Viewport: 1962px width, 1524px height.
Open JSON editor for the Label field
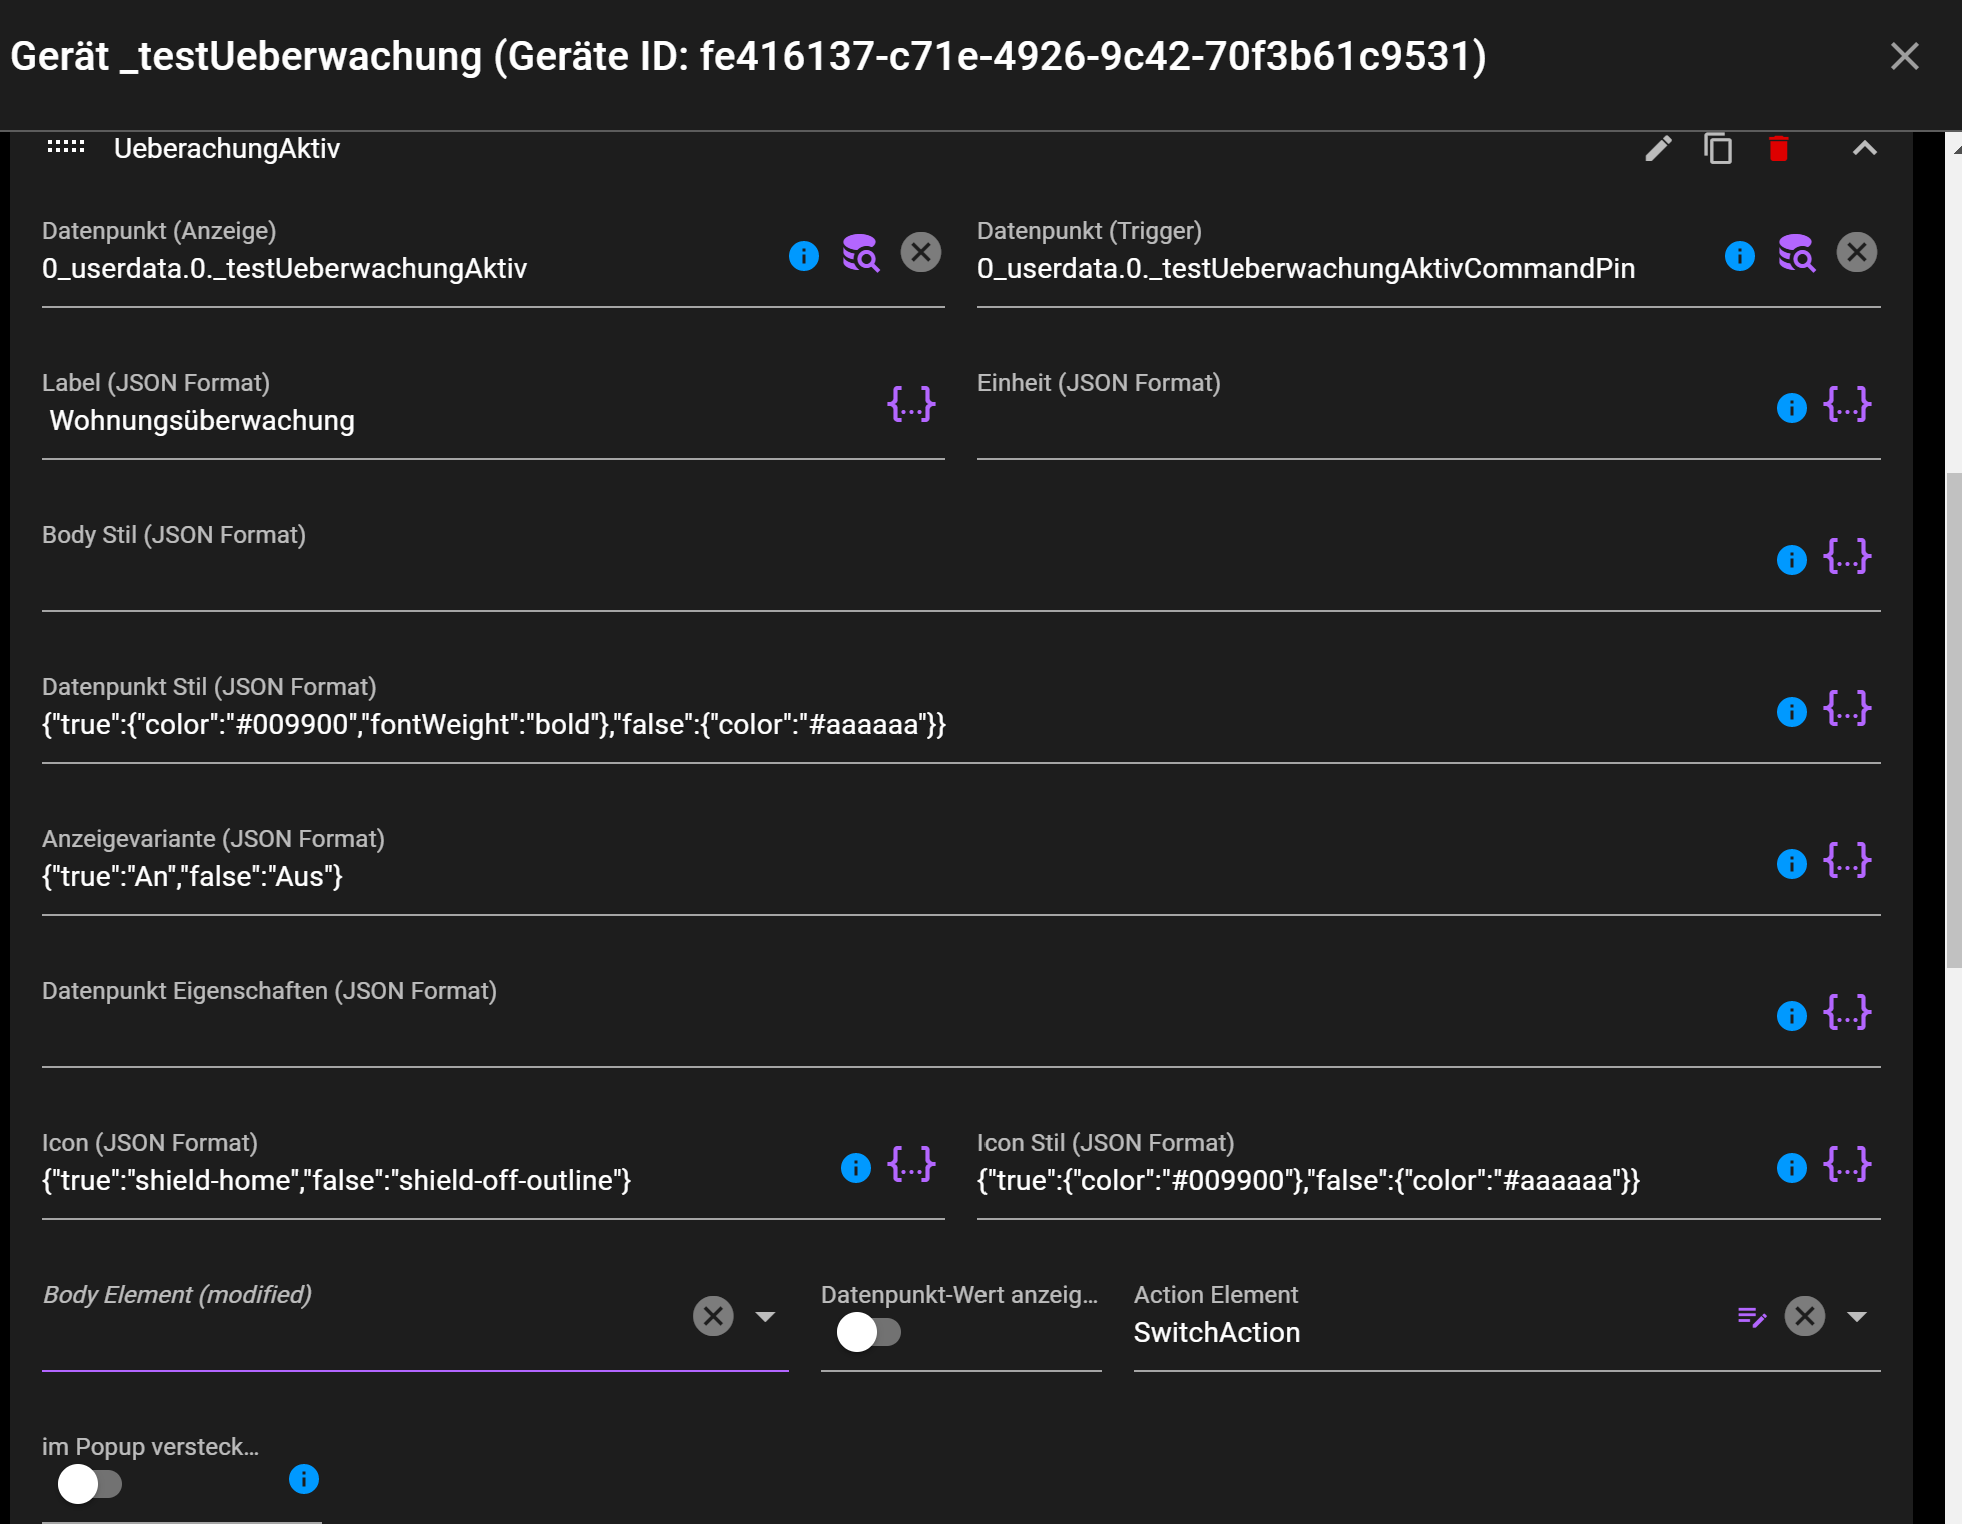909,404
